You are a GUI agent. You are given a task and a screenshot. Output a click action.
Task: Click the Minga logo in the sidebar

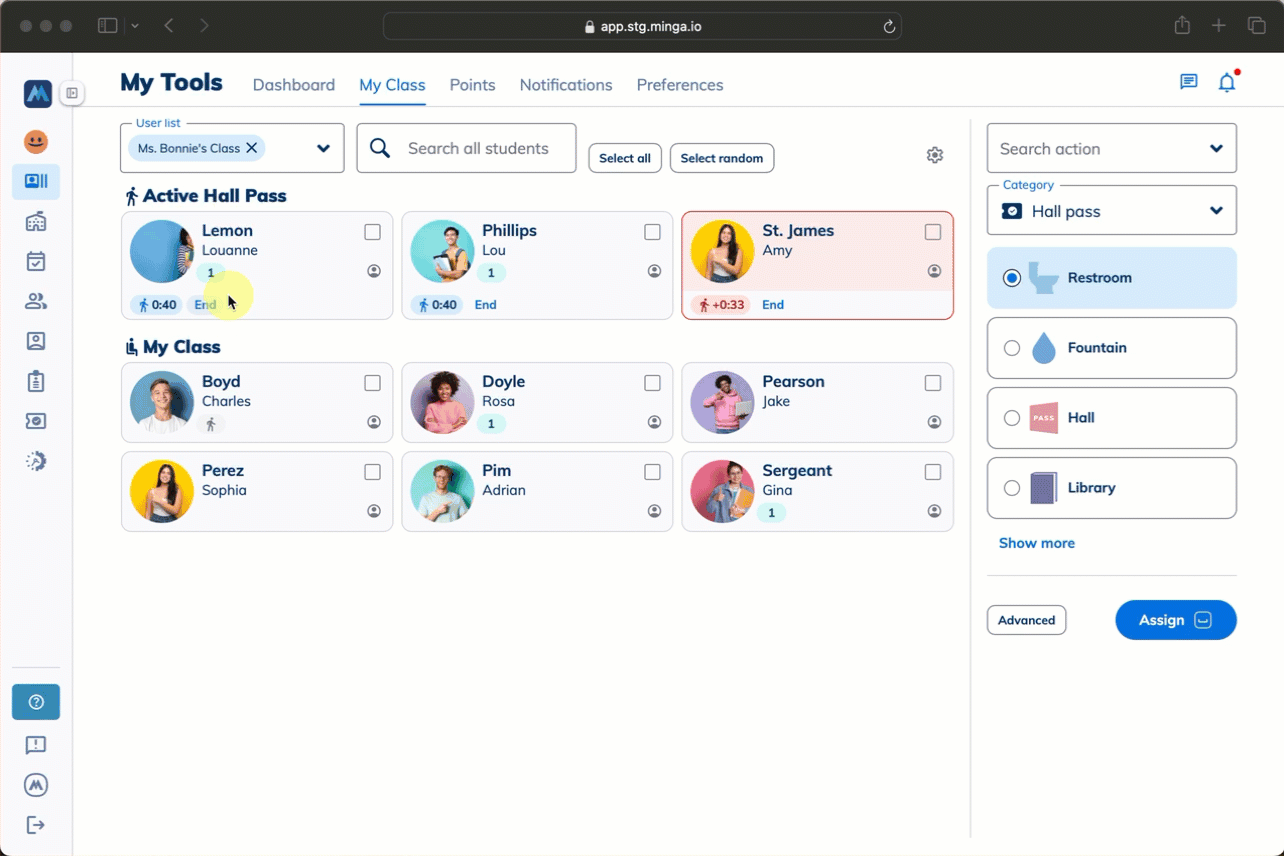pyautogui.click(x=37, y=94)
